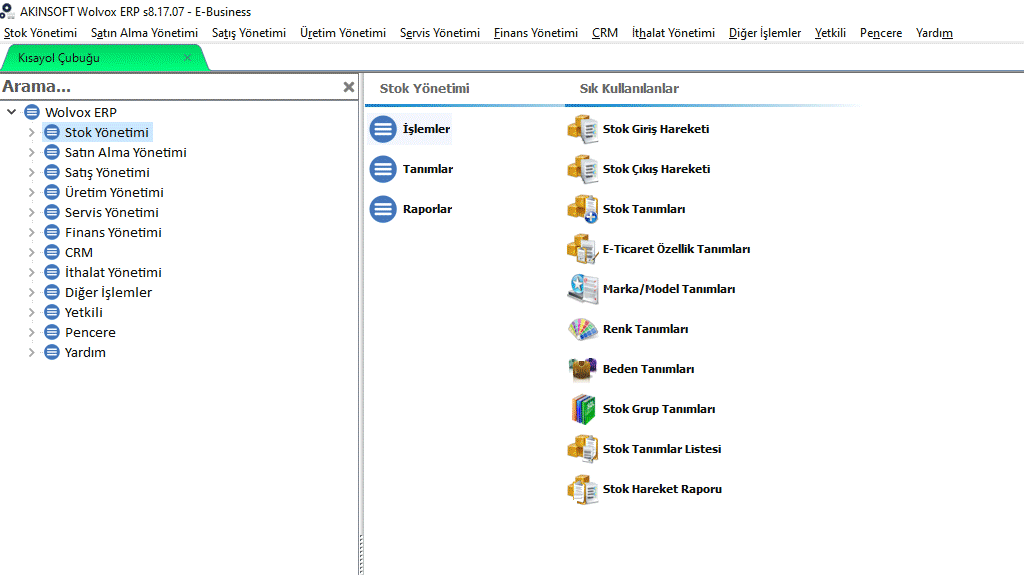
Task: Click the Stok Tanımları icon
Action: point(583,209)
